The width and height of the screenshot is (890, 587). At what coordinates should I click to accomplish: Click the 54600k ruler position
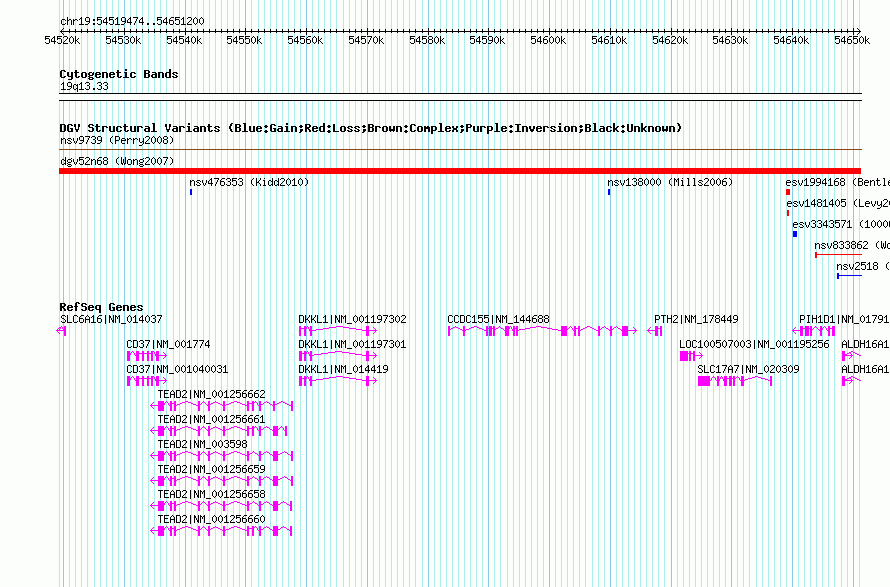[548, 41]
